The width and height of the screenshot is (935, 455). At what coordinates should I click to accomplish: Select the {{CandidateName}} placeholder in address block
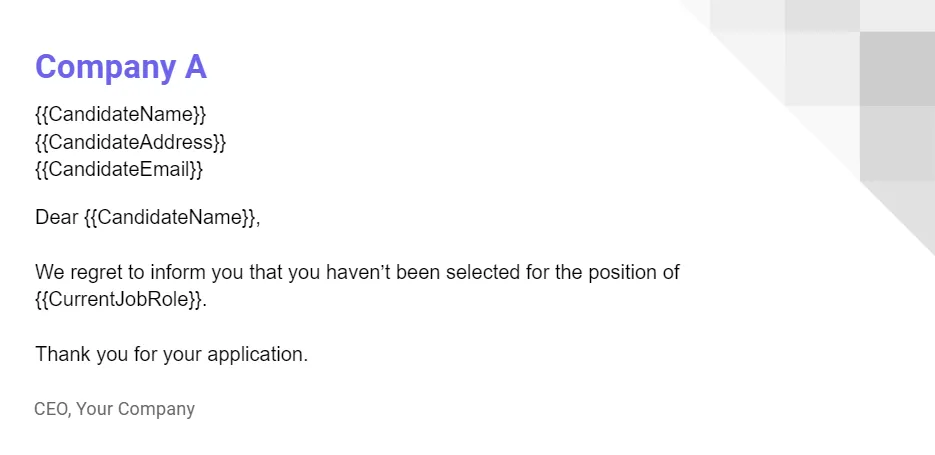121,114
